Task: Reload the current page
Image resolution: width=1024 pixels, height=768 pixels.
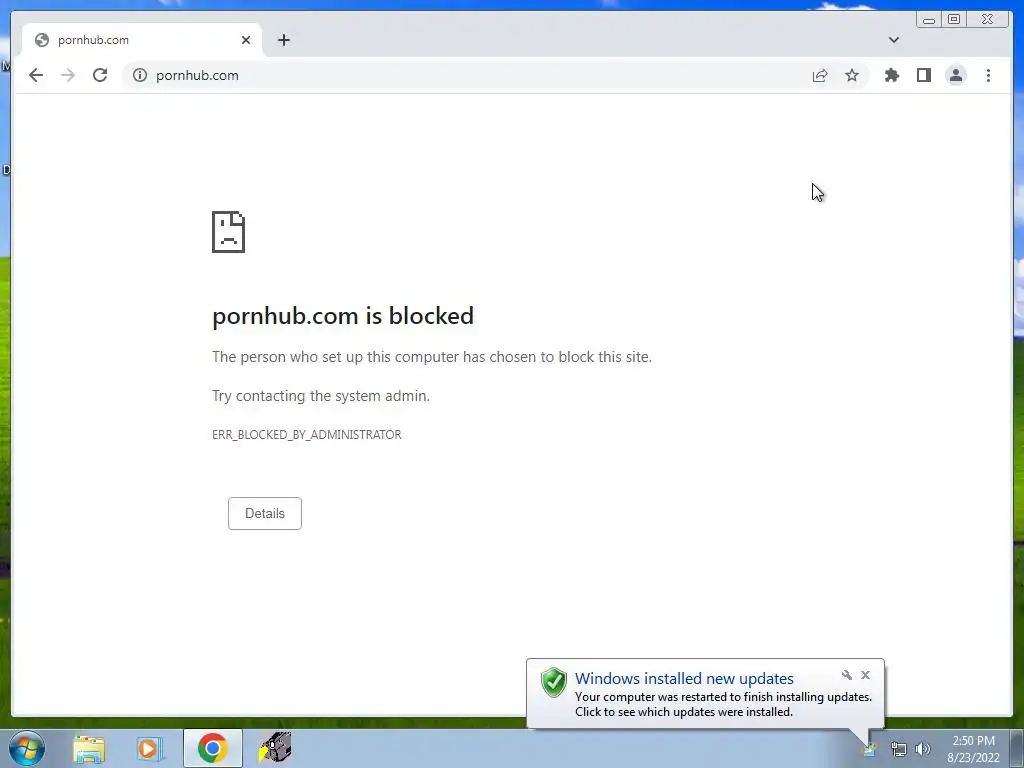Action: click(x=100, y=75)
